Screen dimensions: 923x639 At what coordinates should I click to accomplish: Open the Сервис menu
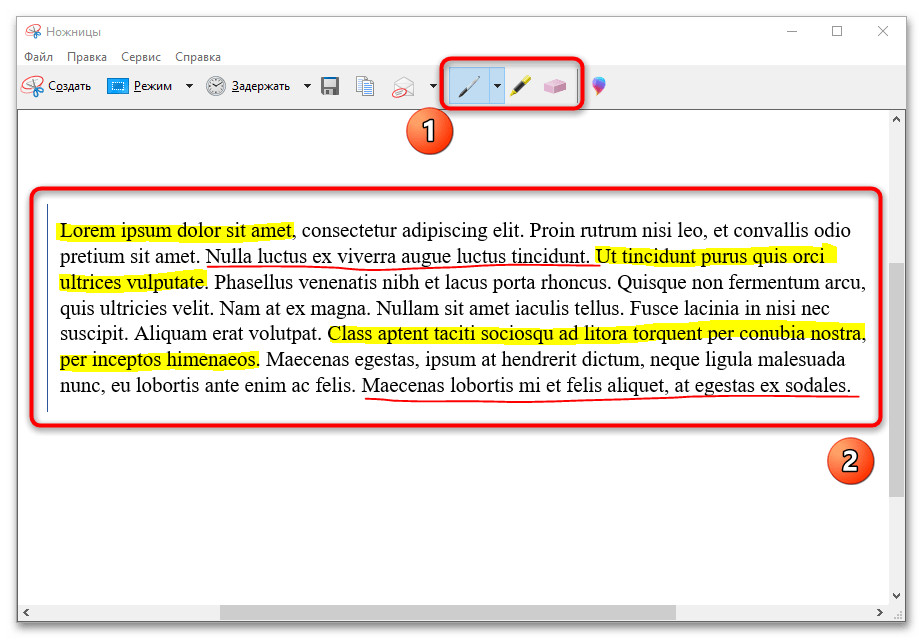coord(141,57)
